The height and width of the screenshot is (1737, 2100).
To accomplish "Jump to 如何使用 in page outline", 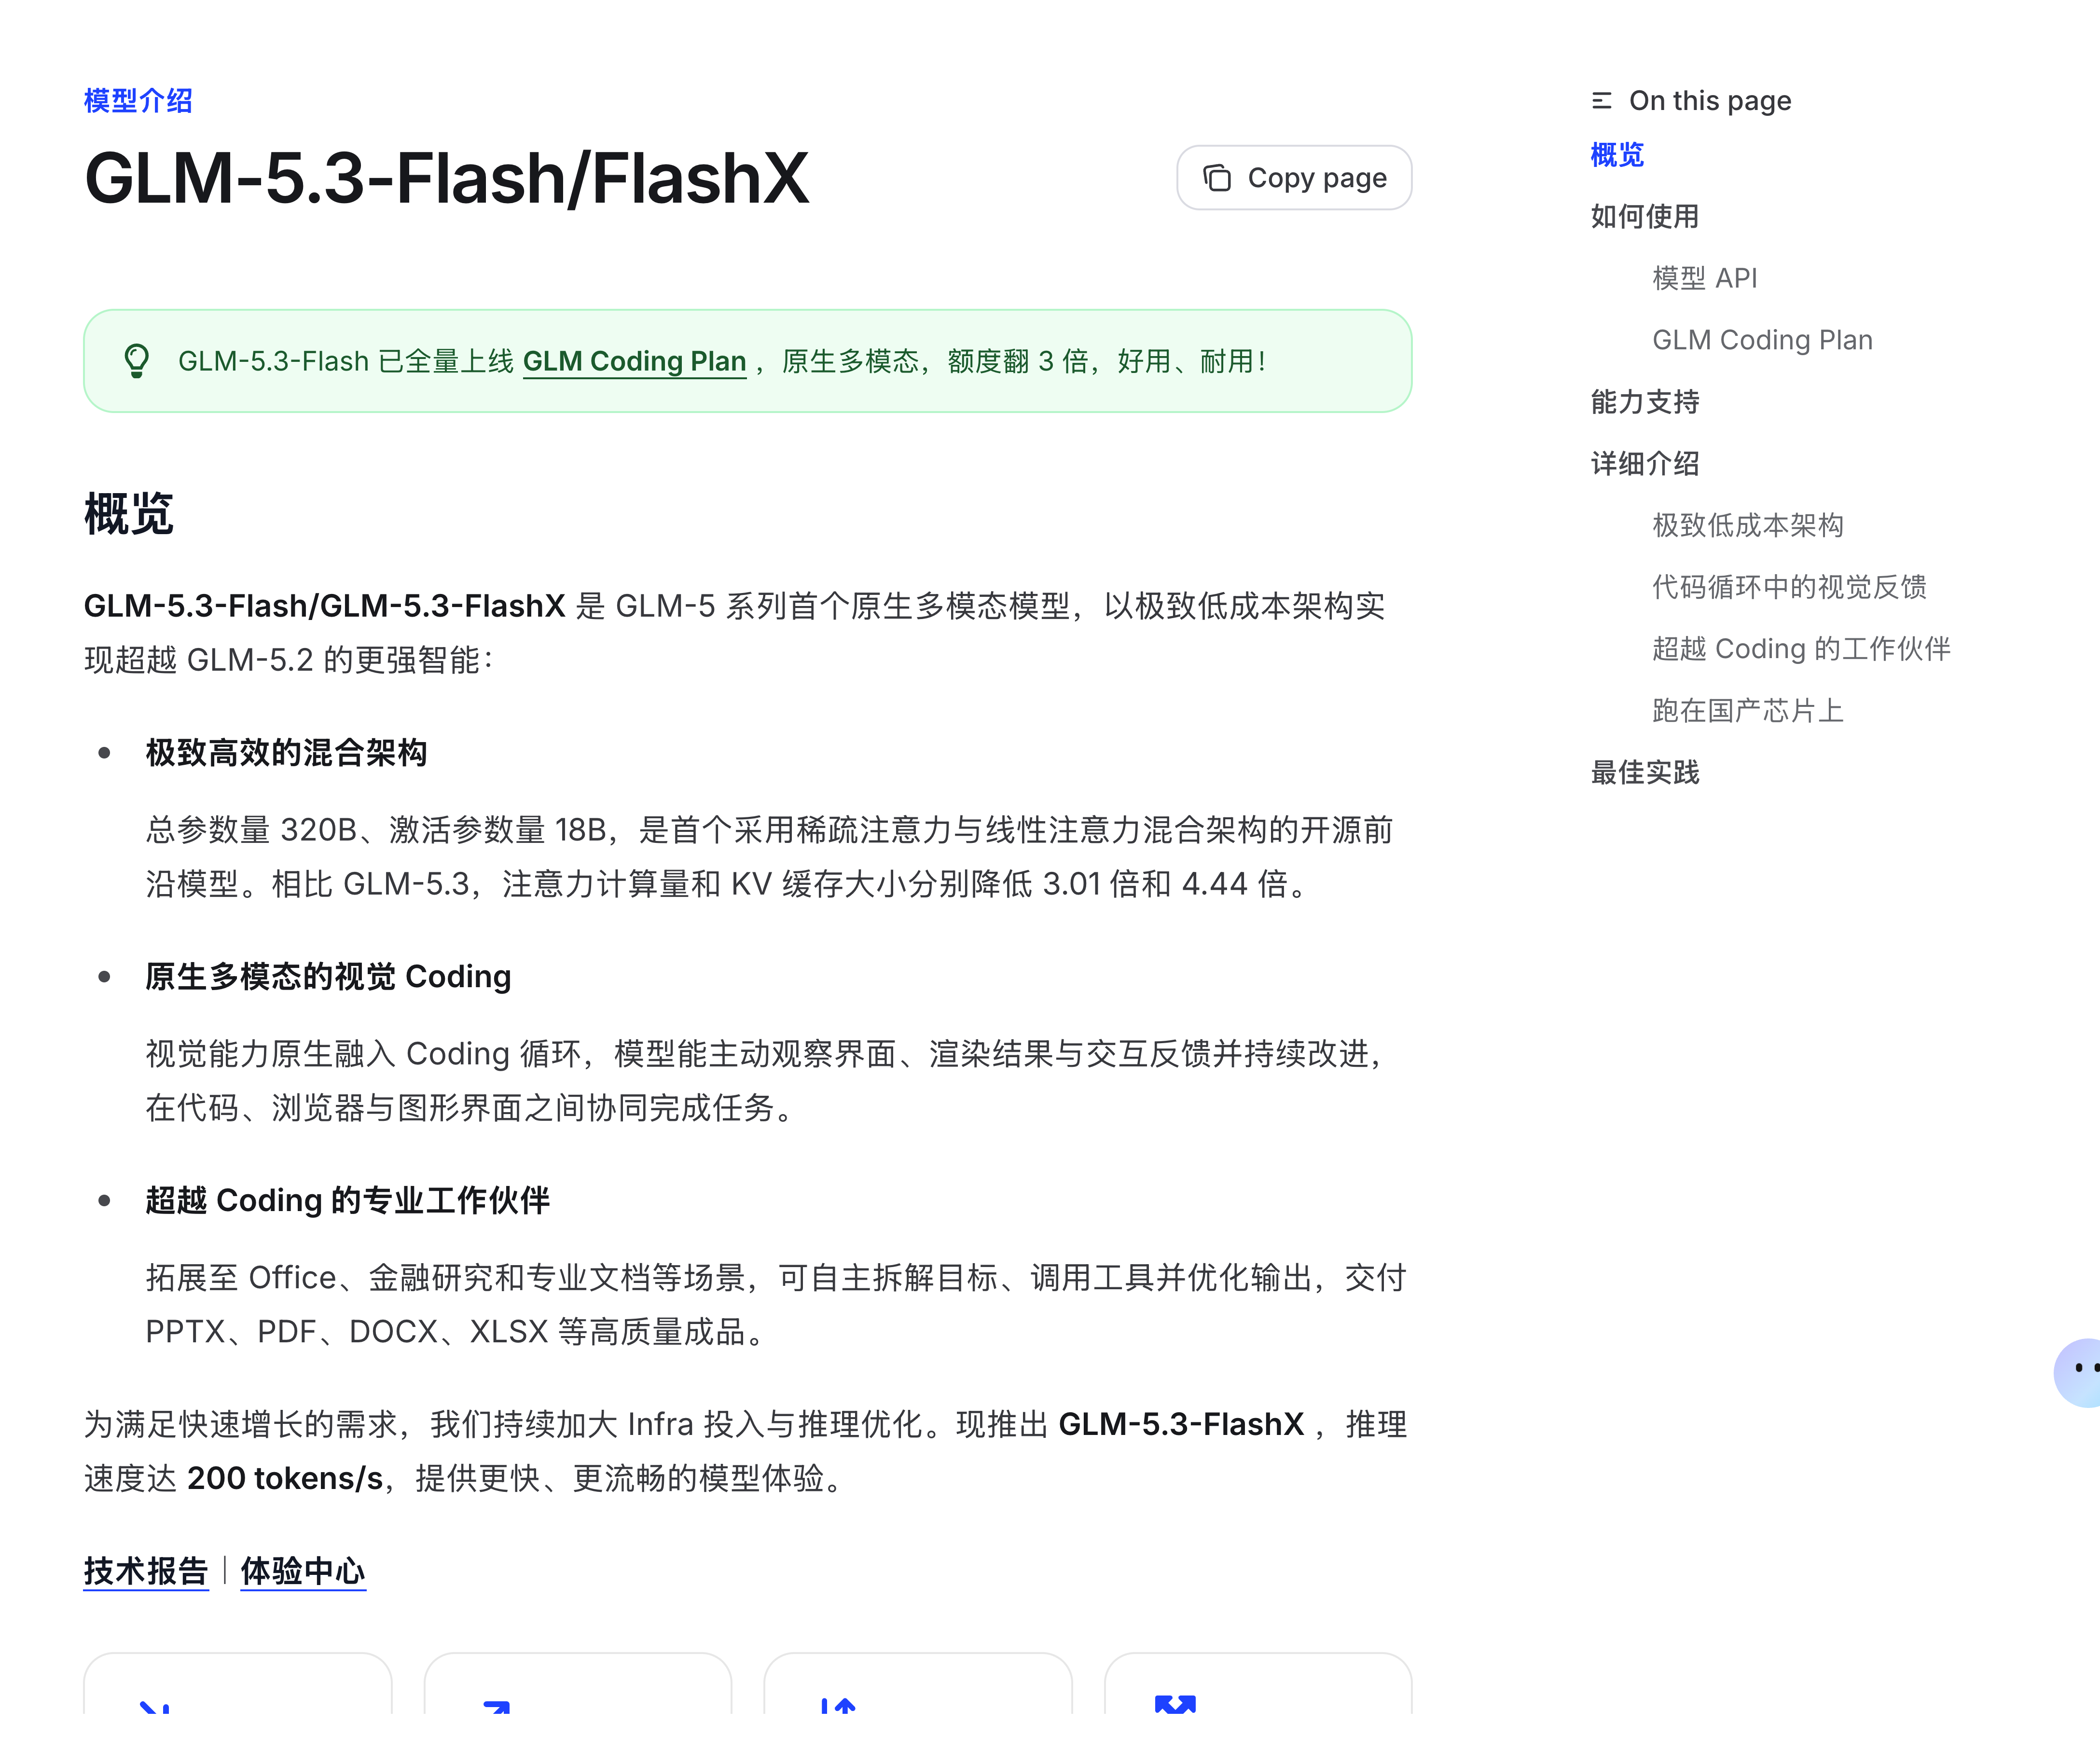I will coord(1645,216).
